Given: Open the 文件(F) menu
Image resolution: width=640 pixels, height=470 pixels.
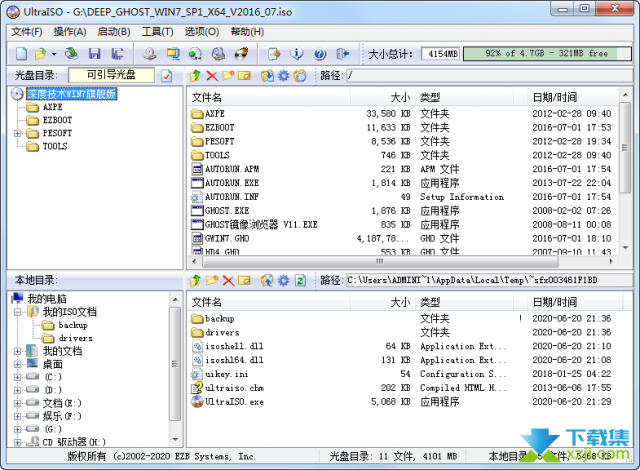Looking at the screenshot, I should (26, 31).
